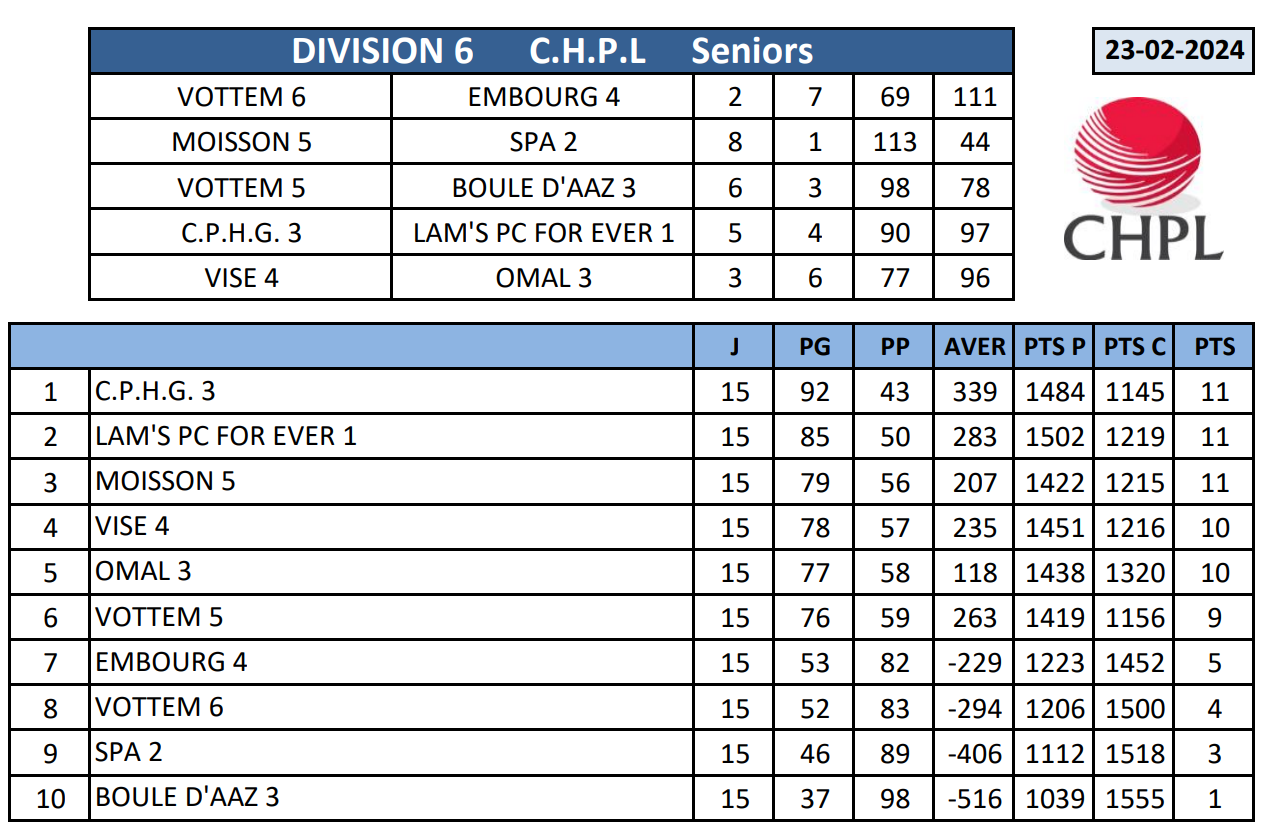Viewport: 1264px width, 826px height.
Task: Click OMAL 3 in the match results
Action: pyautogui.click(x=543, y=278)
